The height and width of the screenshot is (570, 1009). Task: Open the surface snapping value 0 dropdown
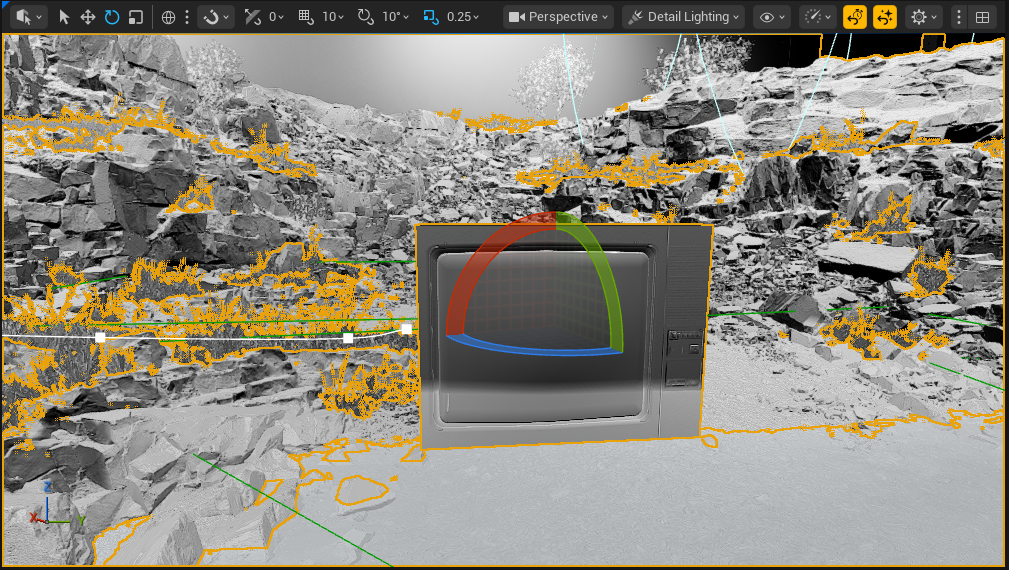(x=276, y=17)
